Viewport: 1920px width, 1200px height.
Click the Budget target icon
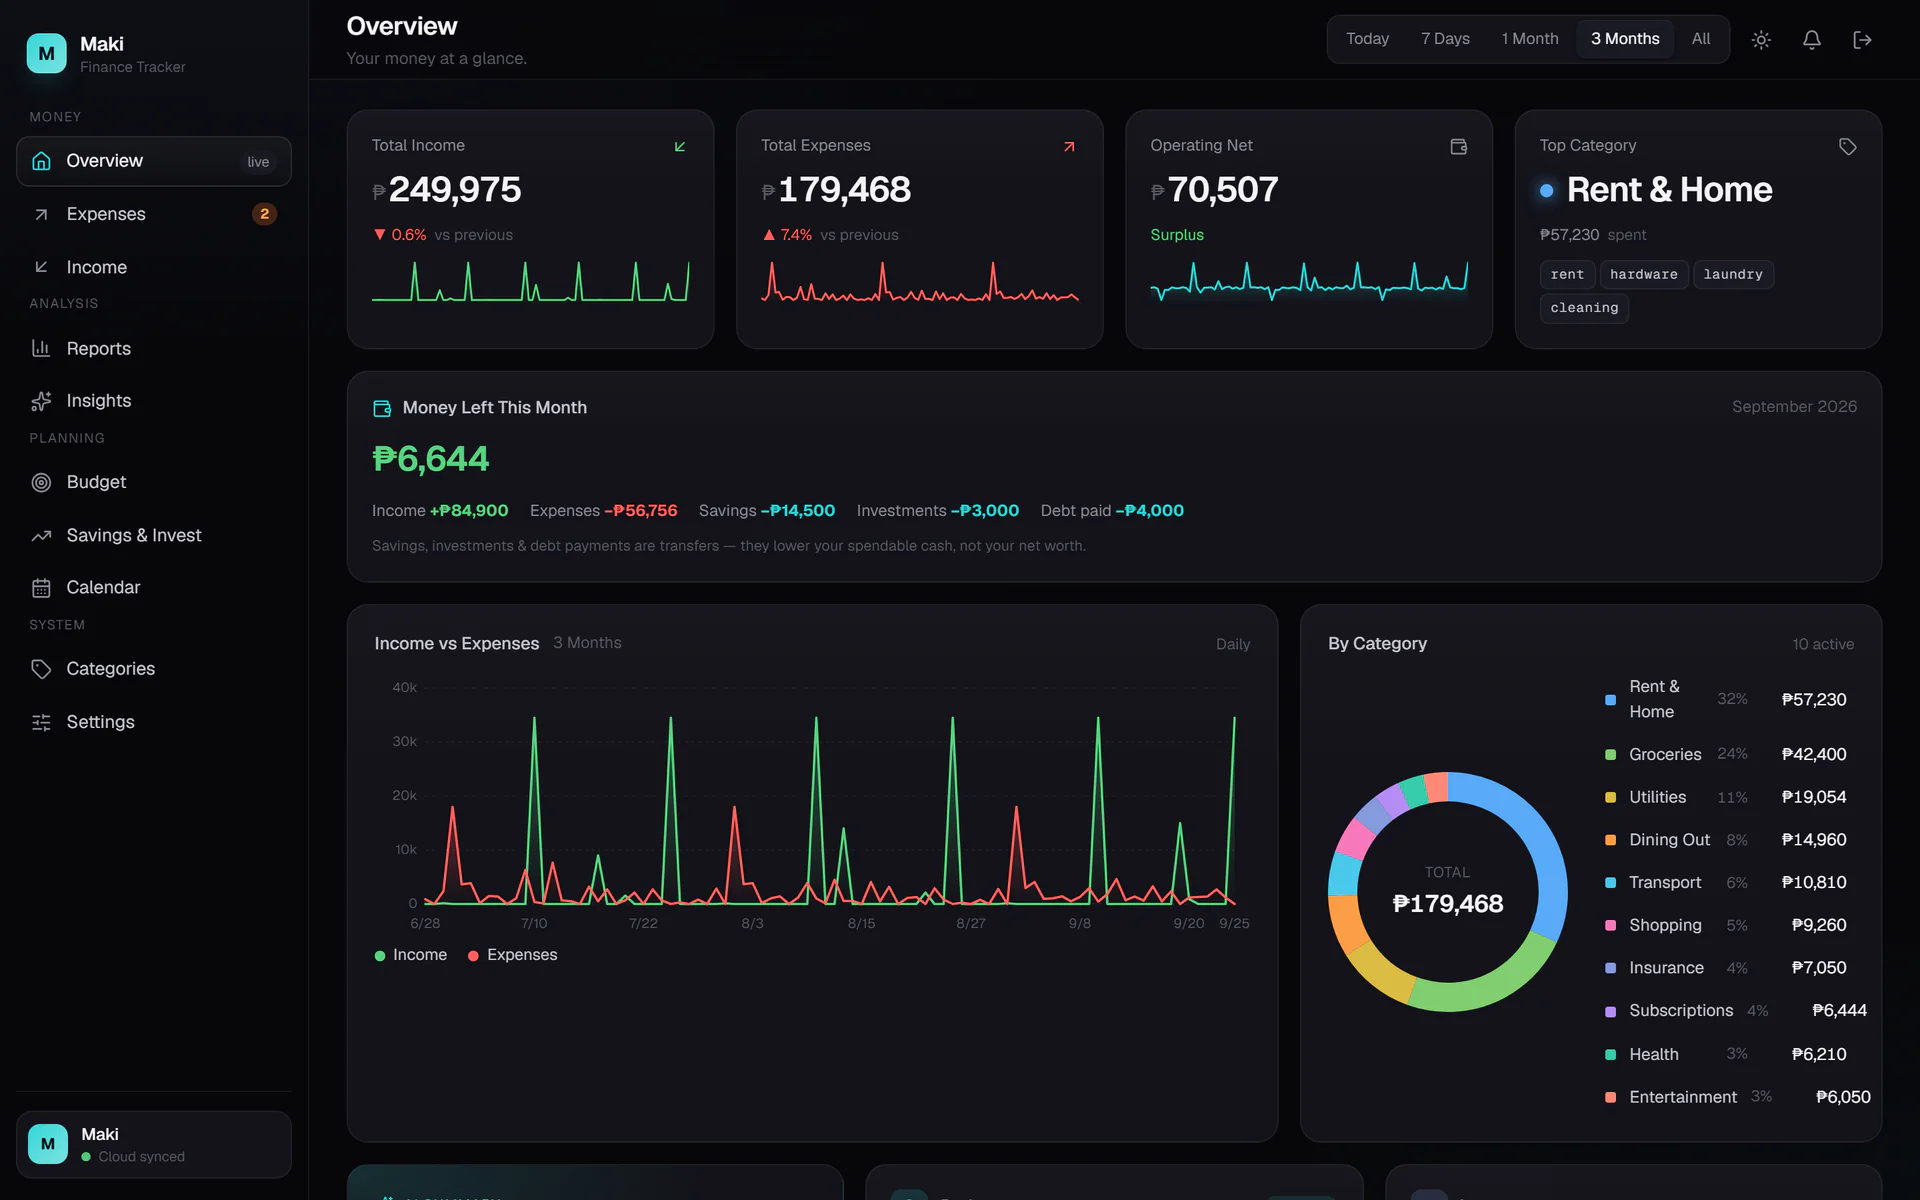coord(41,482)
